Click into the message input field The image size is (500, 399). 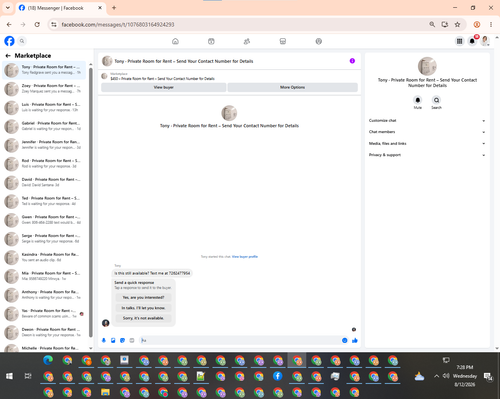(239, 340)
